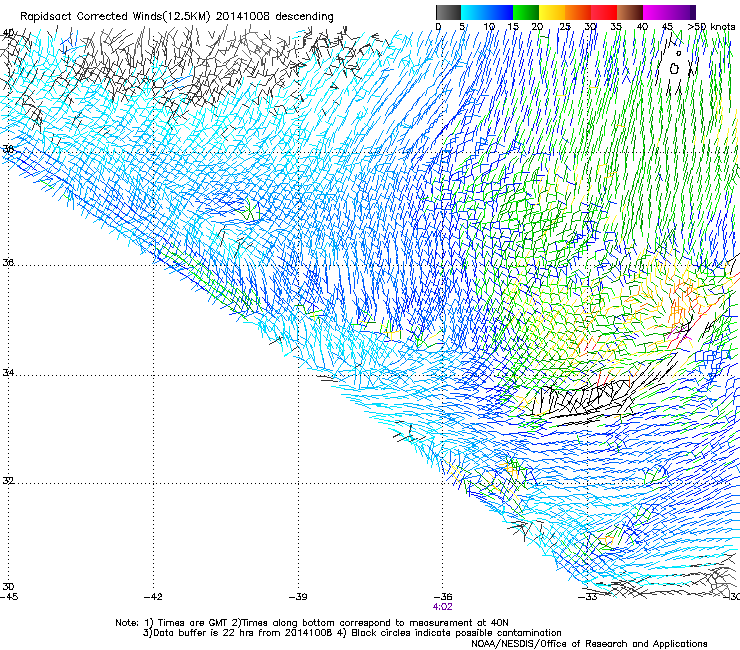Click the longitude label '-42' on bottom axis

(x=153, y=597)
